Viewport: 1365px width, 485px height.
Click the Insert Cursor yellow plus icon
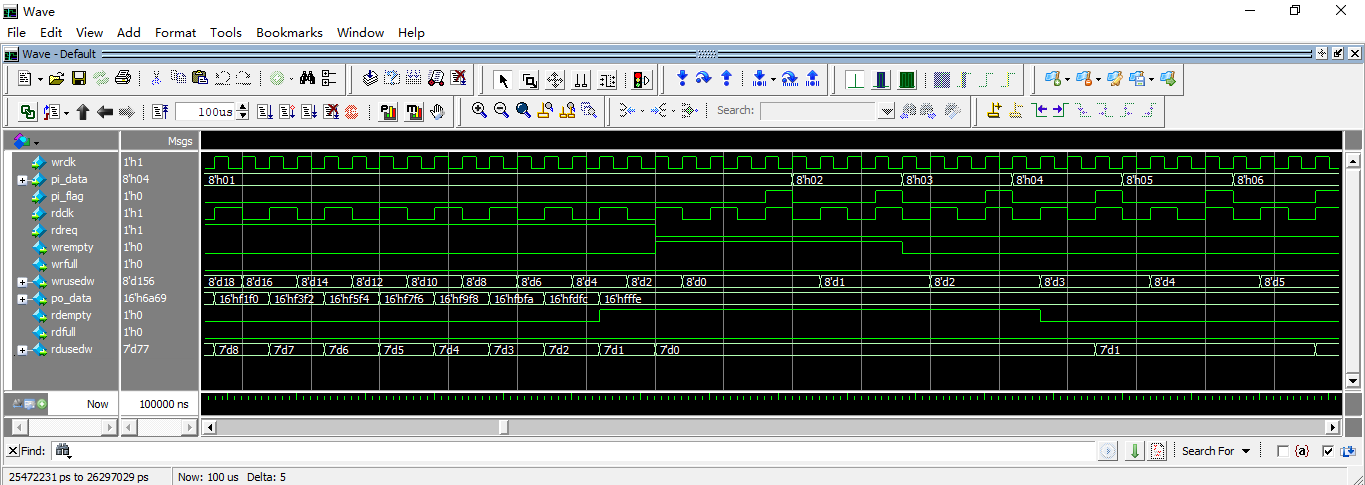point(994,111)
